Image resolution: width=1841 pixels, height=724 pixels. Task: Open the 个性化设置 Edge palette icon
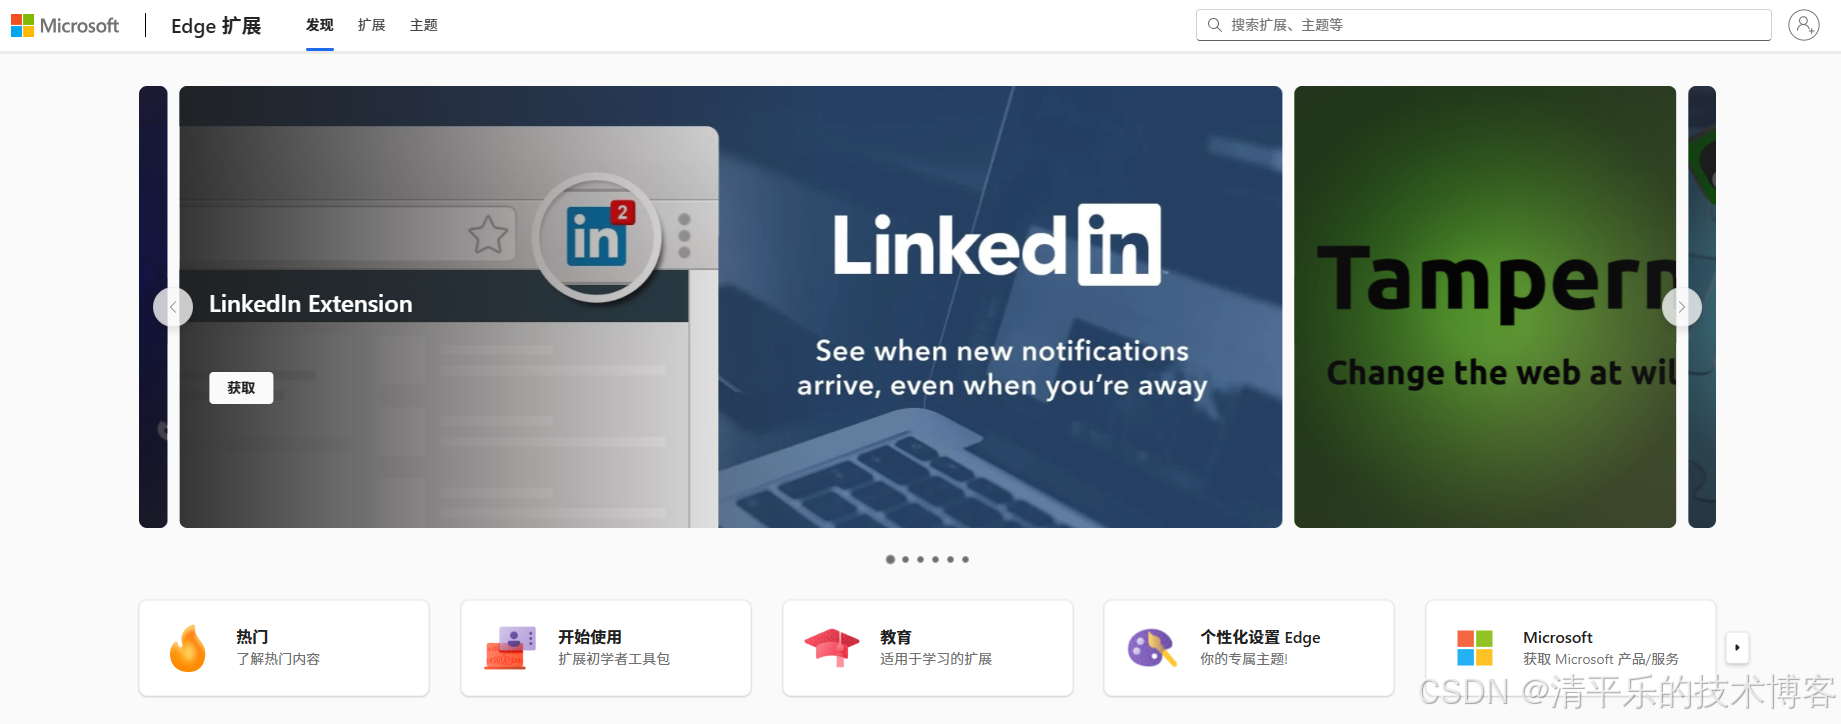click(1152, 648)
